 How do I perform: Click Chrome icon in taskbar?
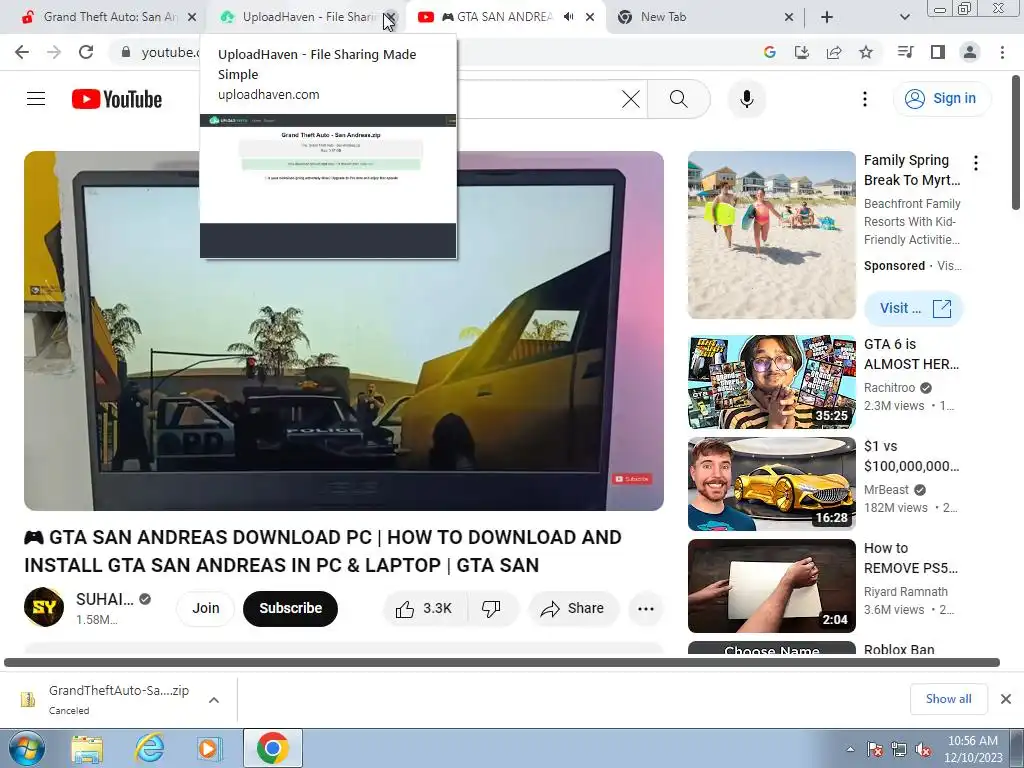(x=273, y=748)
